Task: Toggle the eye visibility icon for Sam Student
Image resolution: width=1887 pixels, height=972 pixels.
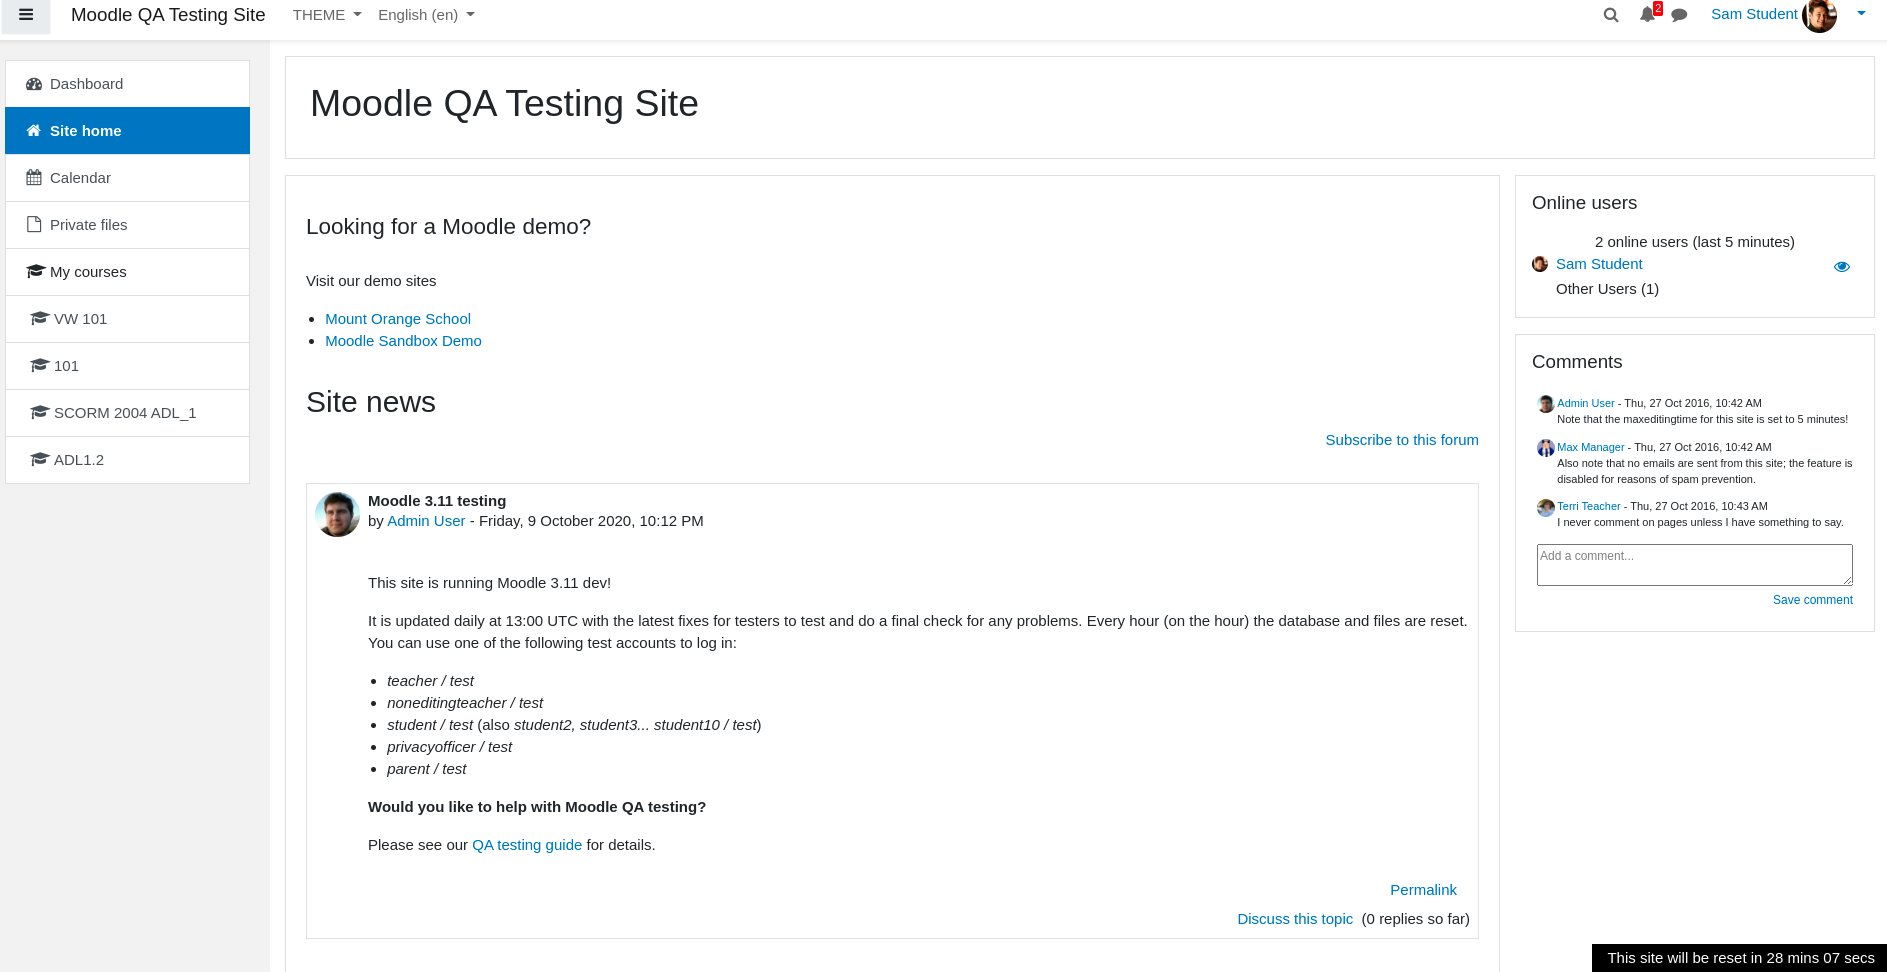Action: pos(1842,267)
